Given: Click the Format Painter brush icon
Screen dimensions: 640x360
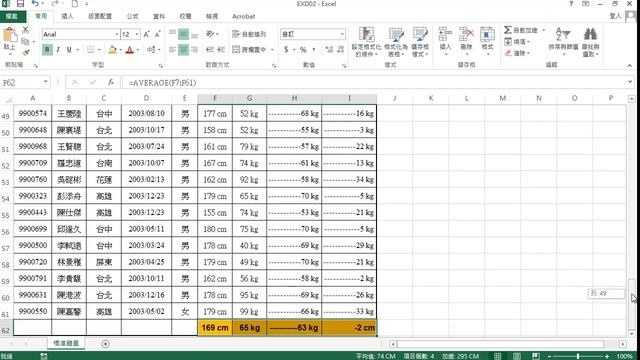Looking at the screenshot, I should [x=25, y=52].
